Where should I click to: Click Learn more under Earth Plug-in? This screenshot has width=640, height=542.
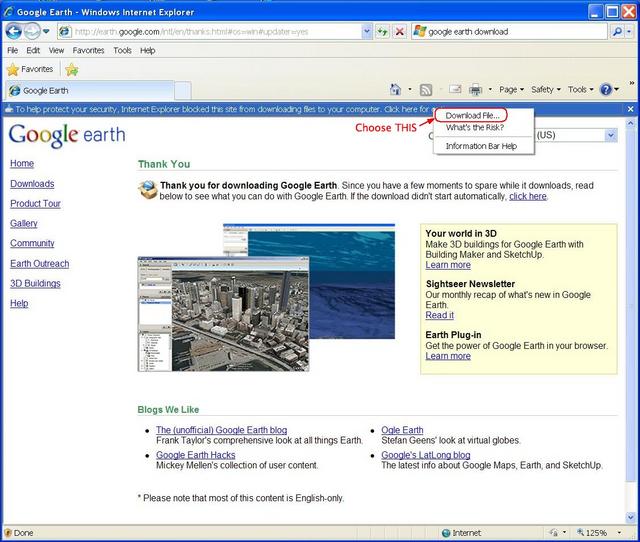coord(448,356)
